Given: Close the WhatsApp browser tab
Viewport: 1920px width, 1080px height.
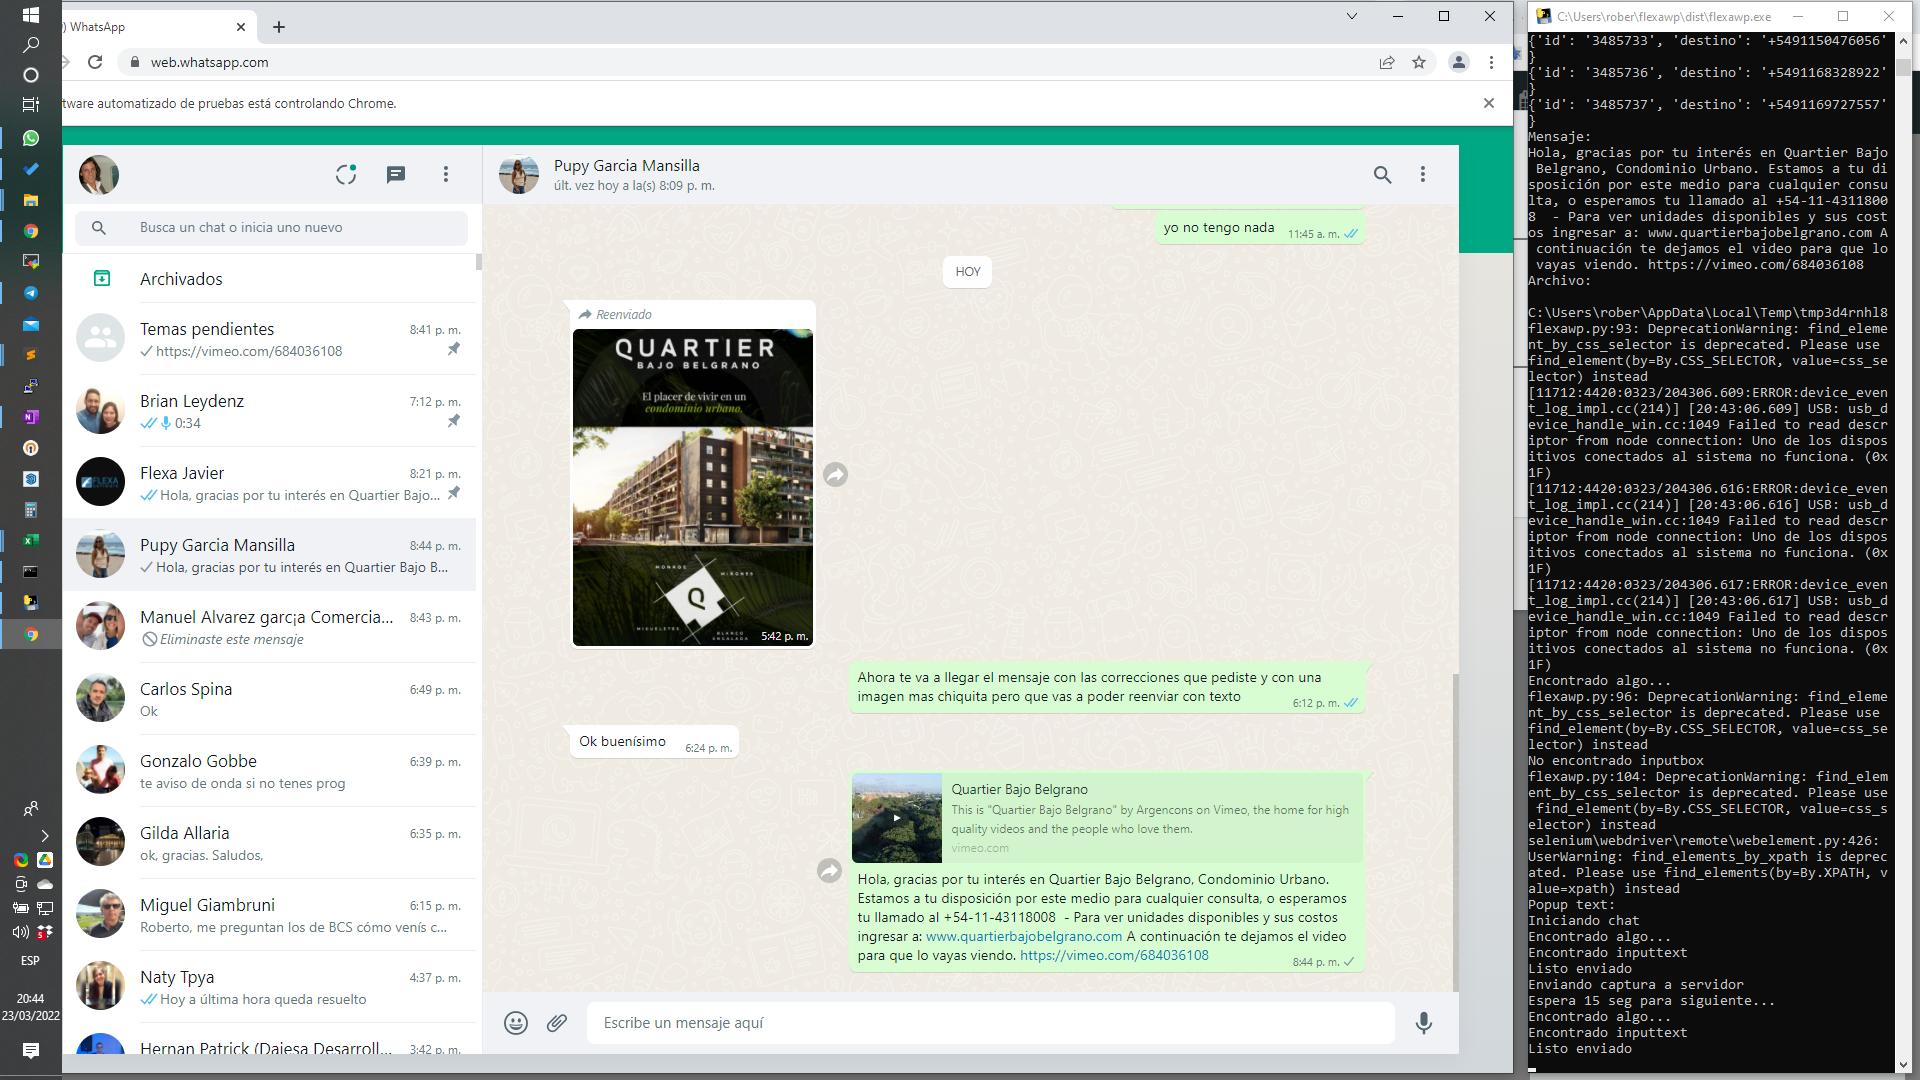Looking at the screenshot, I should coord(241,27).
